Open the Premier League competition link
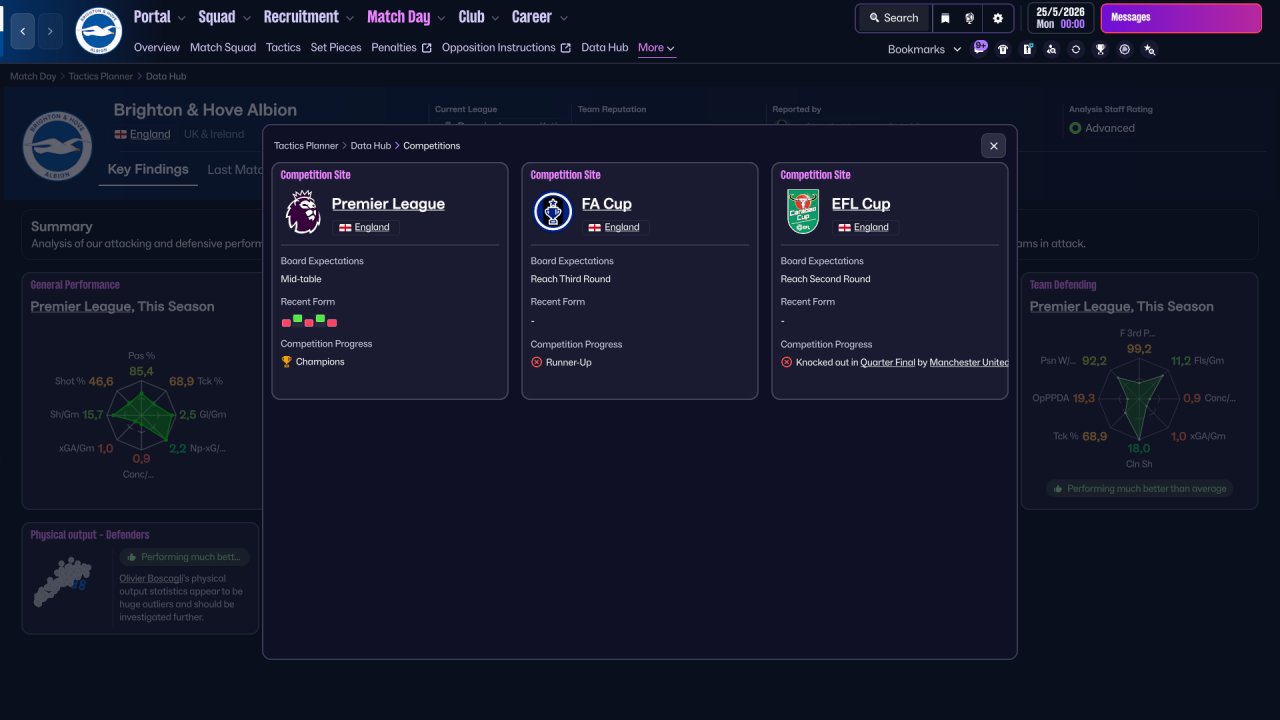Screen dimensions: 1280x720 [388, 204]
